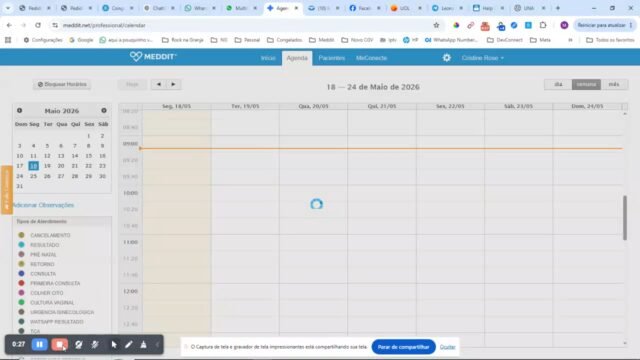Click the Sáb, 23/05 column header
Viewport: 640px width, 360px height.
[518, 106]
